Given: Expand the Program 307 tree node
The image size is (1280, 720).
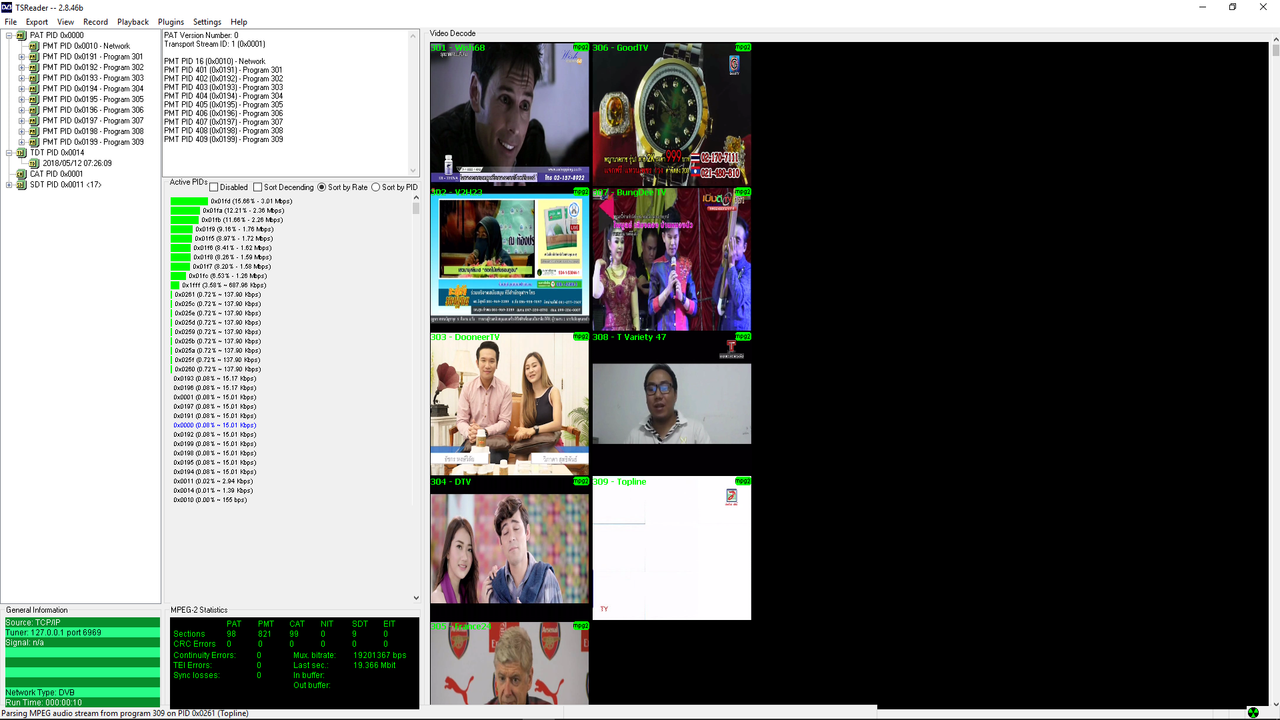Looking at the screenshot, I should [22, 121].
